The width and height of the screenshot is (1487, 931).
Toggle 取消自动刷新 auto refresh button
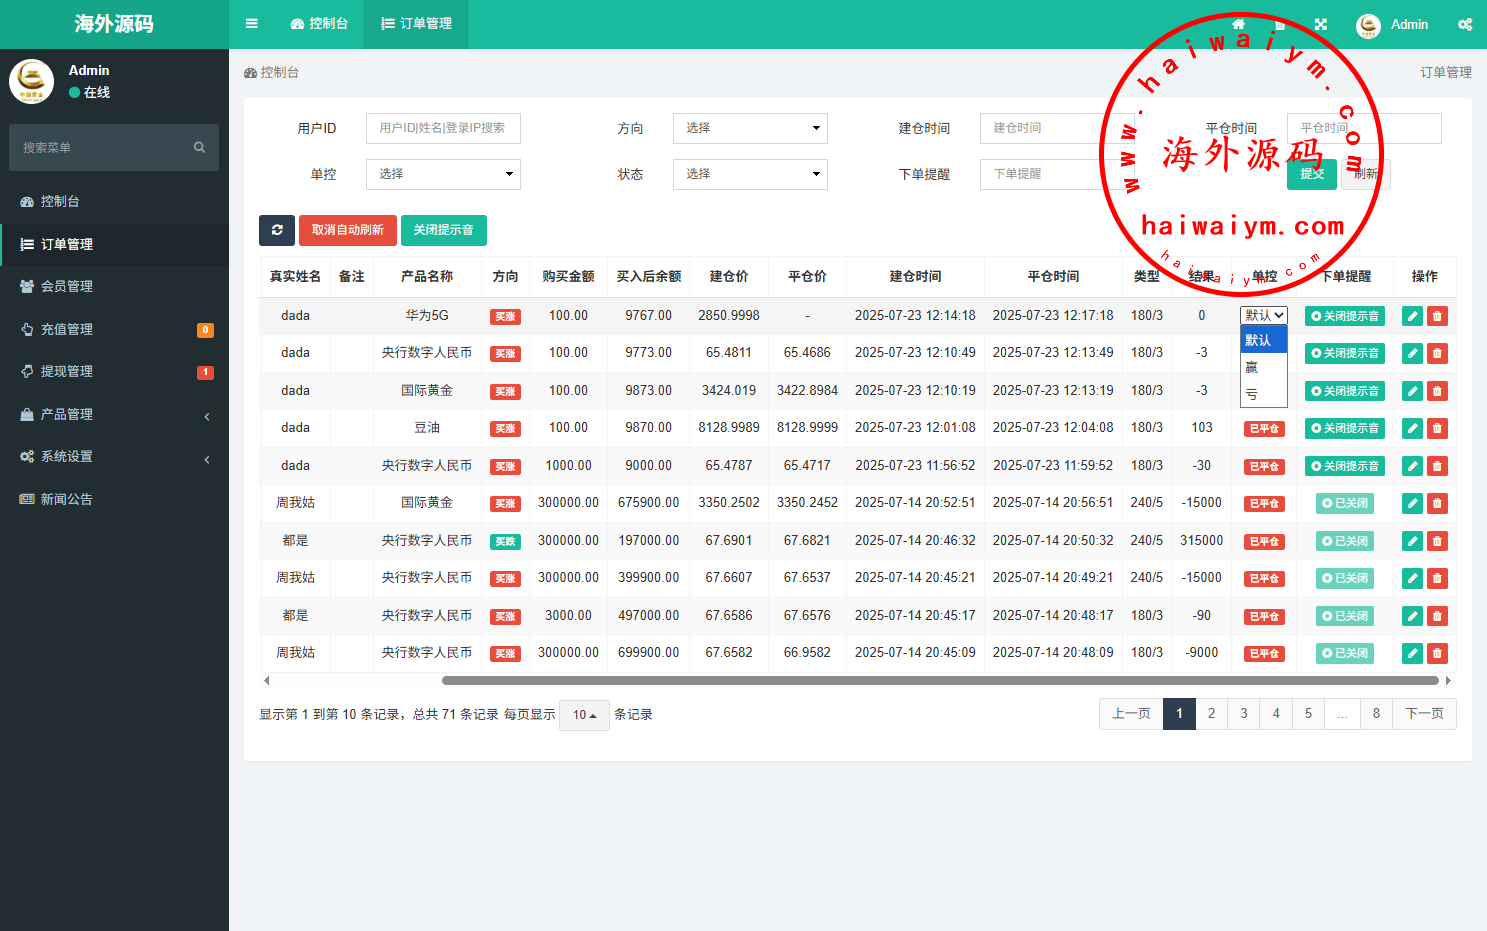[x=347, y=230]
